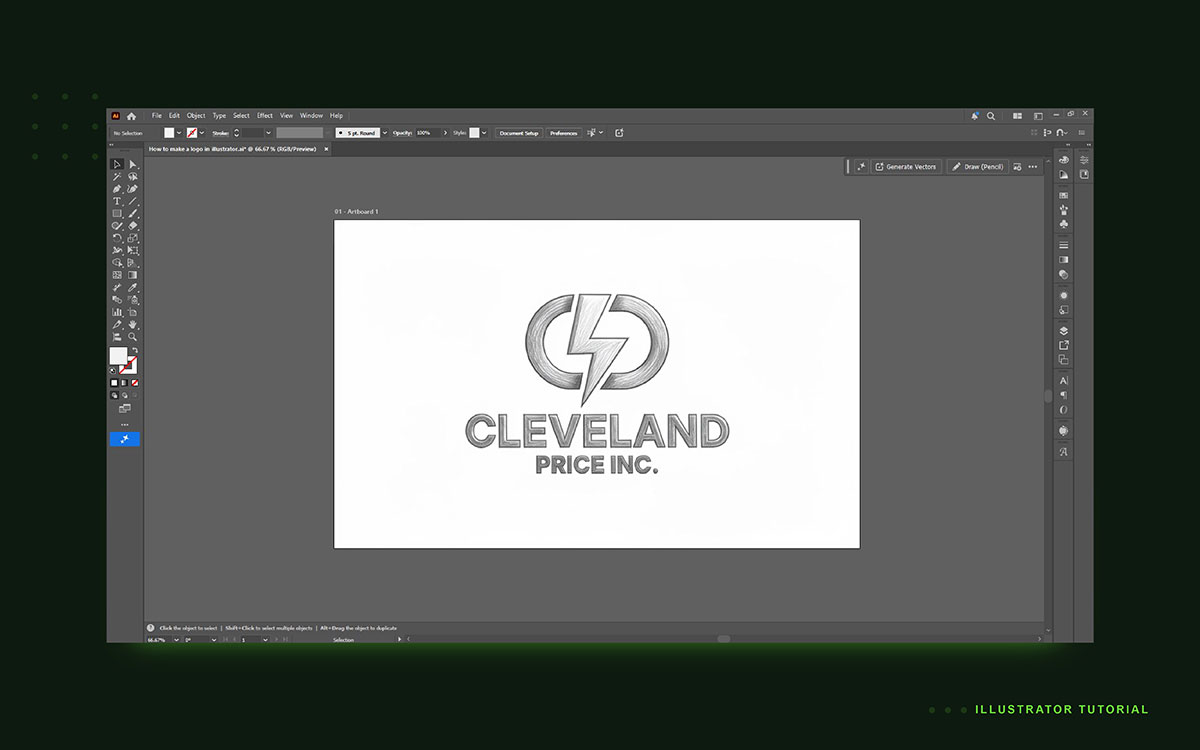Open stroke color dropdown in control bar

[202, 133]
